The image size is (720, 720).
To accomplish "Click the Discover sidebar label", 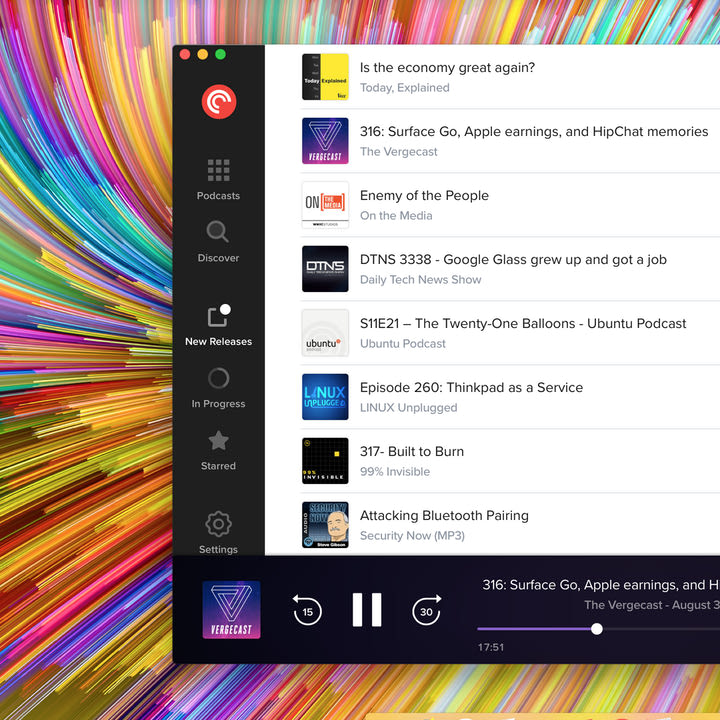I will click(219, 258).
